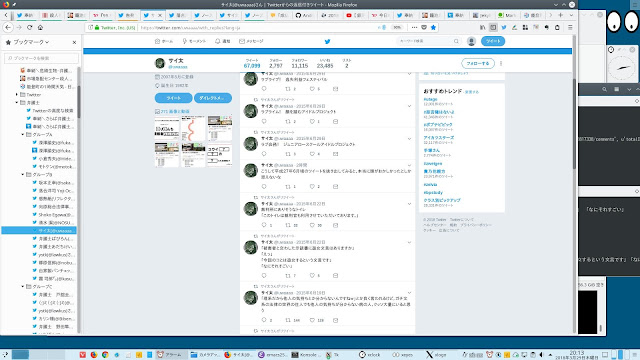640x360 pixels.
Task: Open page actions three-dot menu in URL bar
Action: [414, 27]
